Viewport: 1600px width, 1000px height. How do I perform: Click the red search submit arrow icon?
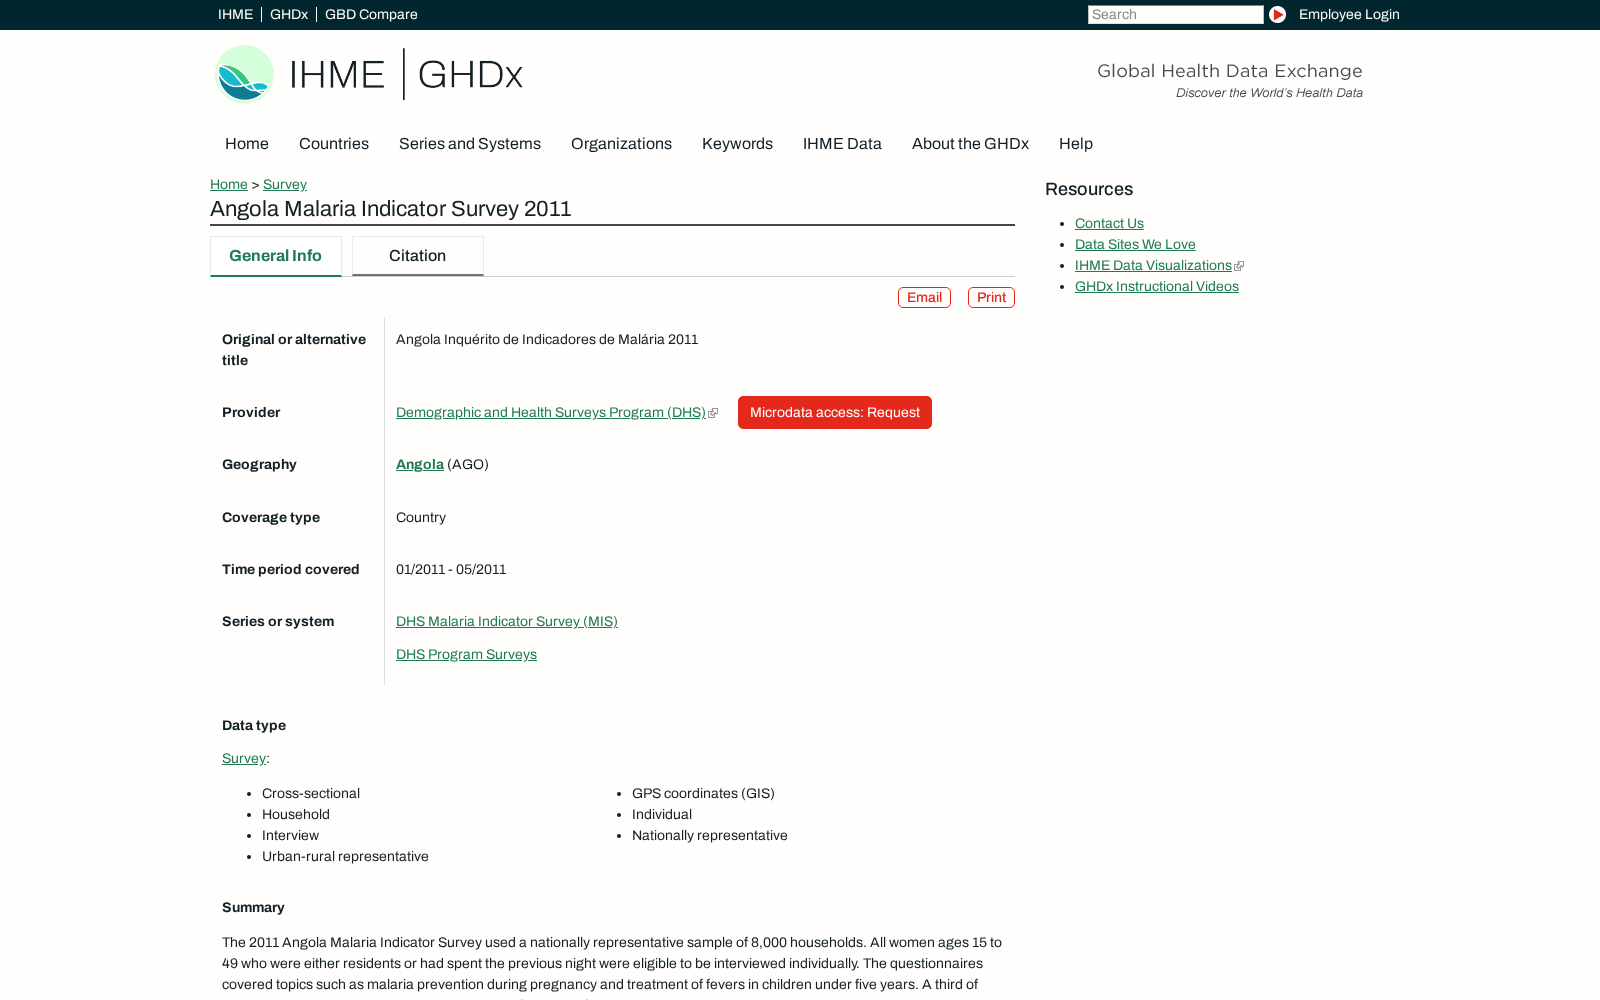(x=1277, y=14)
